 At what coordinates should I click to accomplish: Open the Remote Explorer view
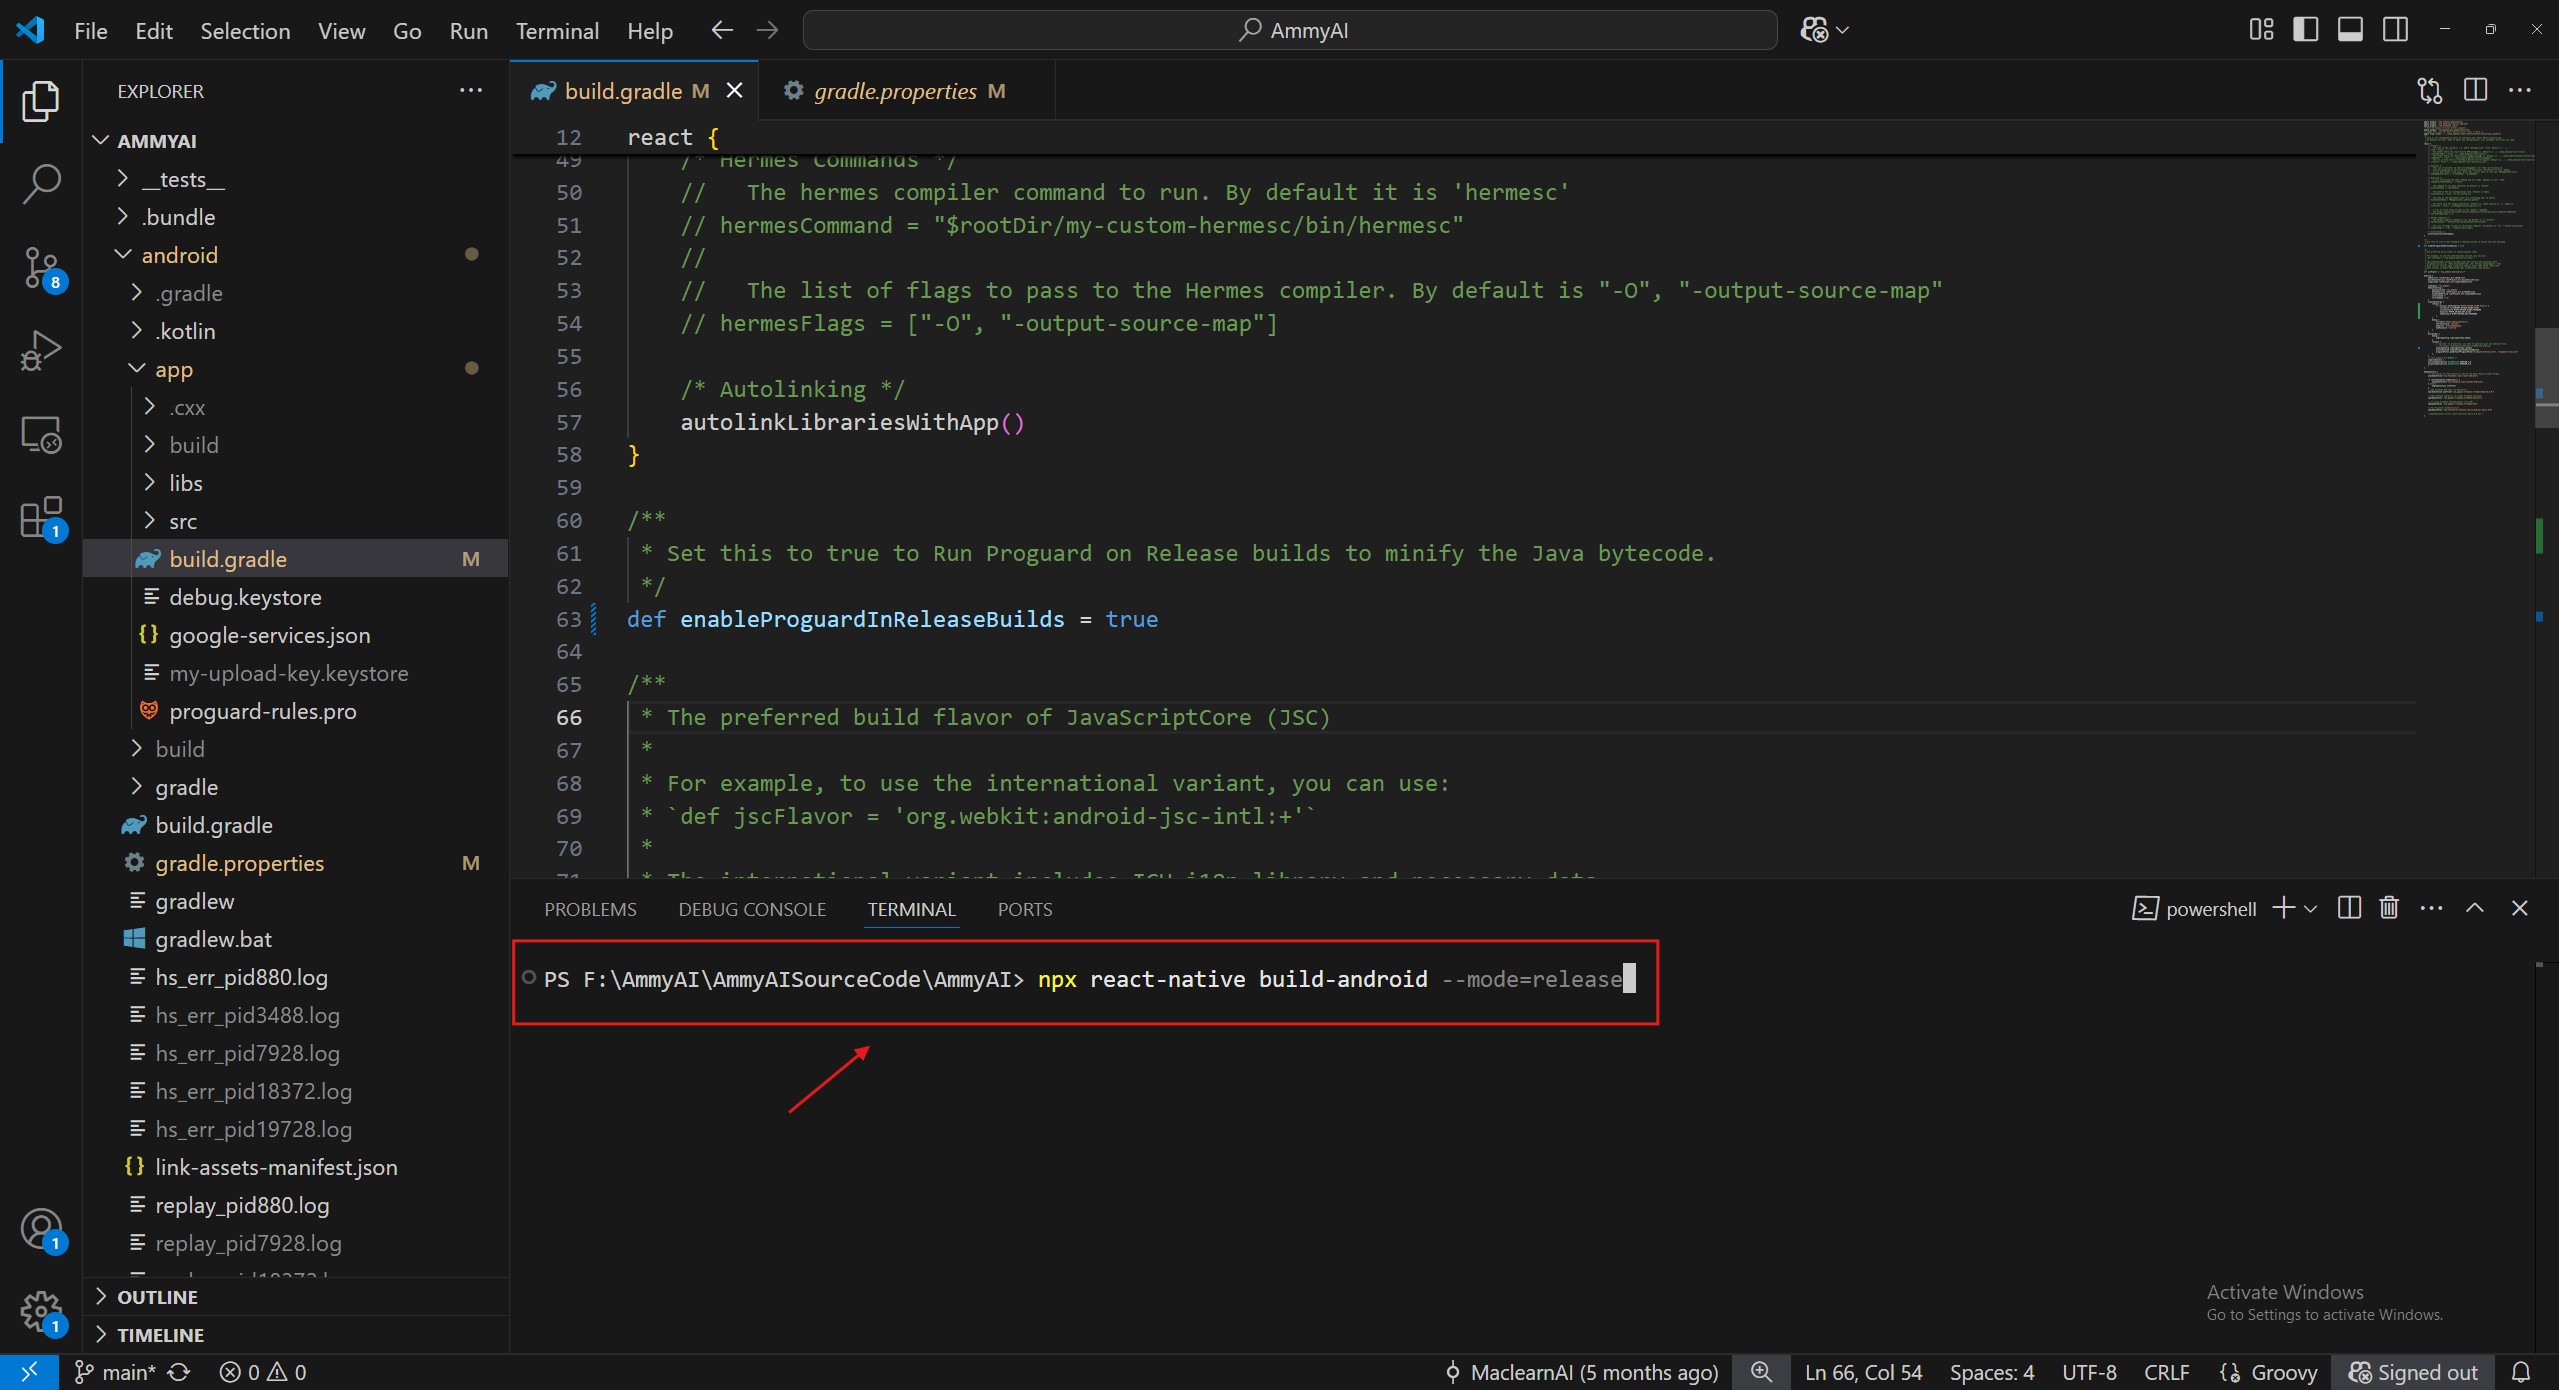(x=41, y=435)
